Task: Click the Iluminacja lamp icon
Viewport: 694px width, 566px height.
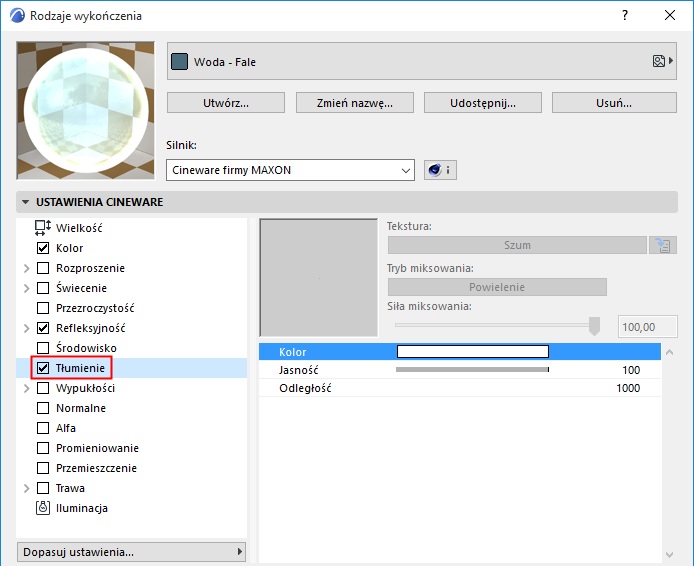Action: [42, 508]
